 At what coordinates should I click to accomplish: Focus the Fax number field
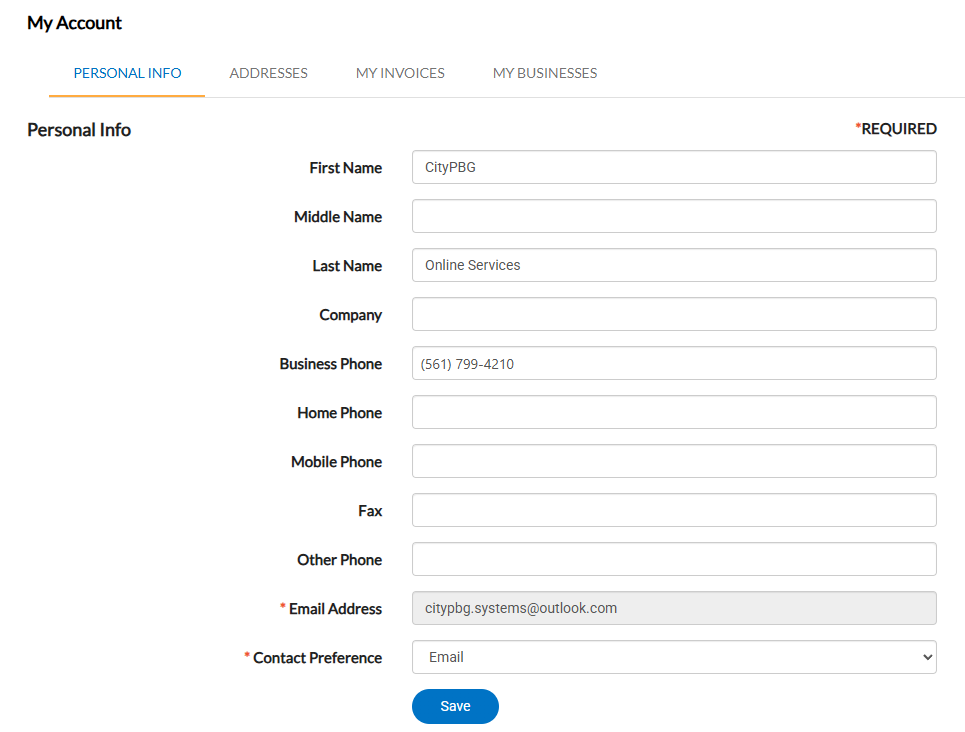tap(674, 510)
